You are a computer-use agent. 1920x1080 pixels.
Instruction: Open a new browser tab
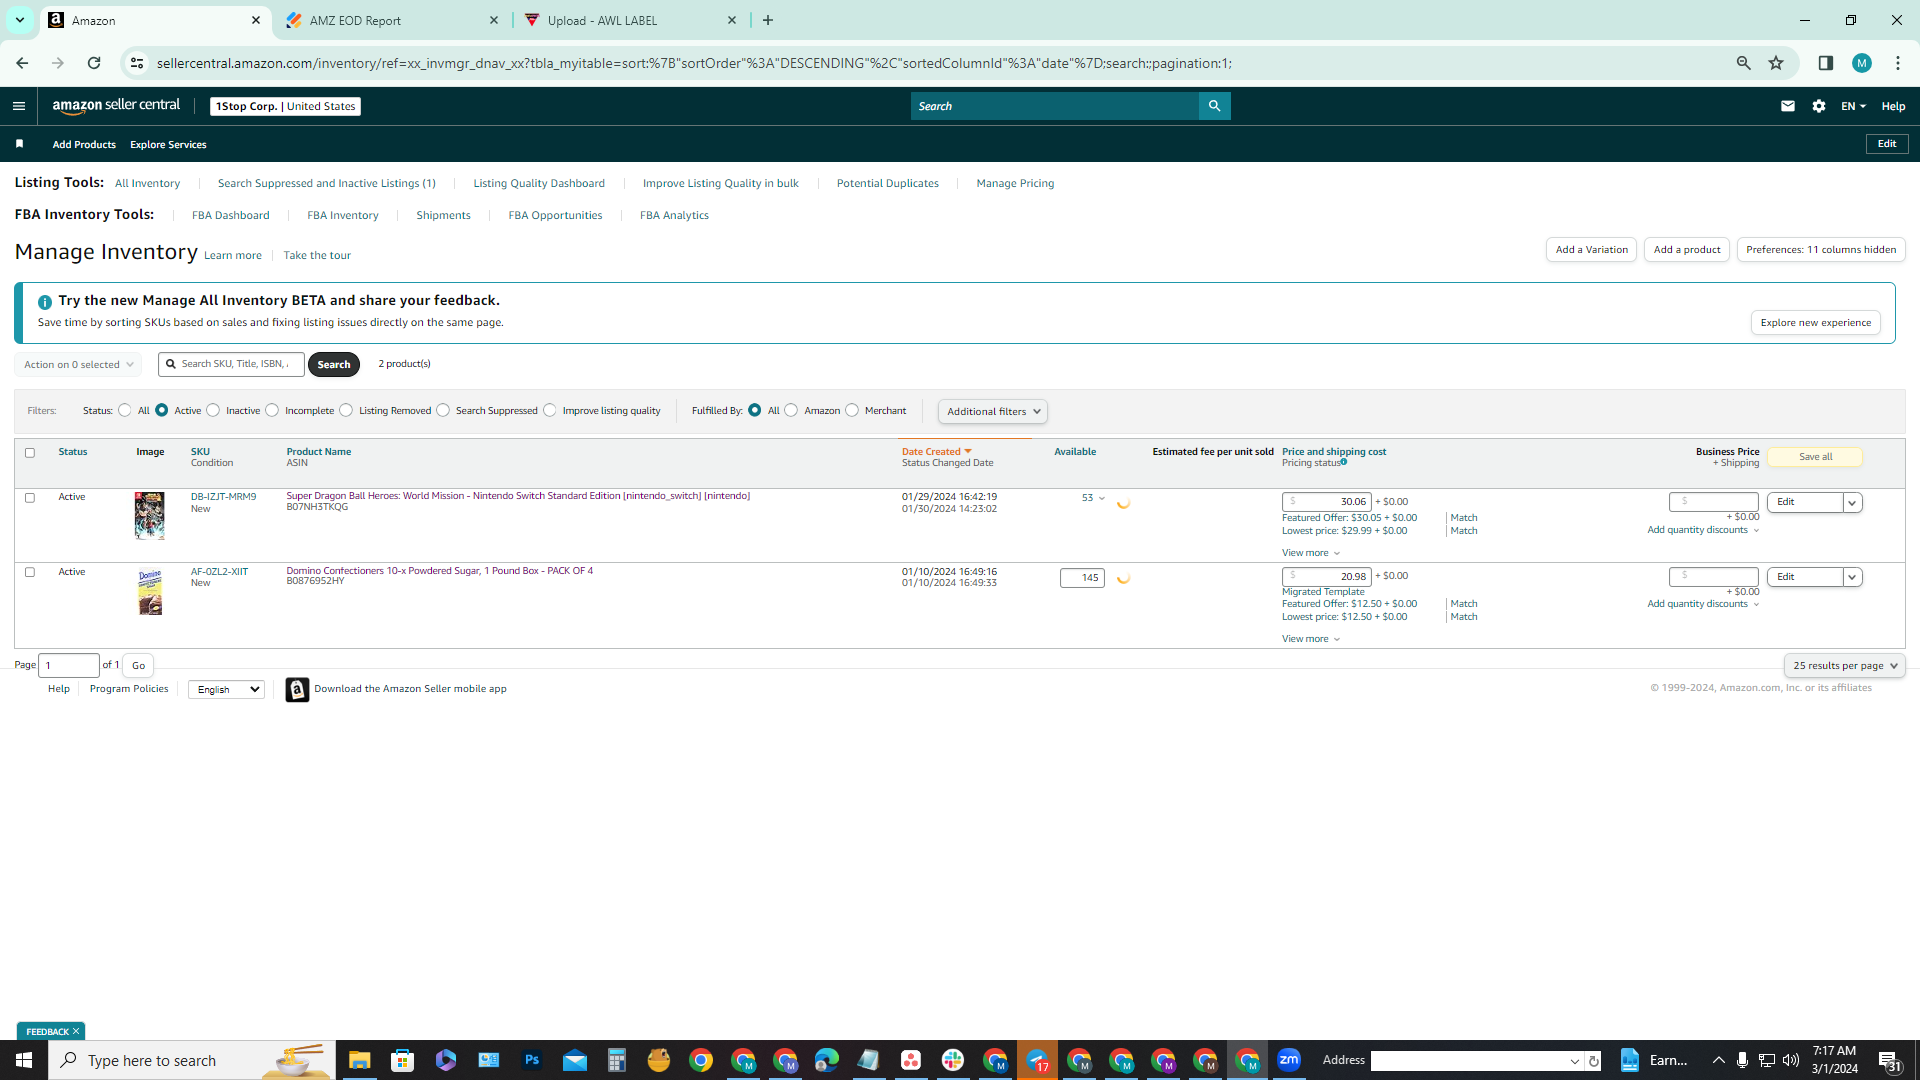(768, 20)
